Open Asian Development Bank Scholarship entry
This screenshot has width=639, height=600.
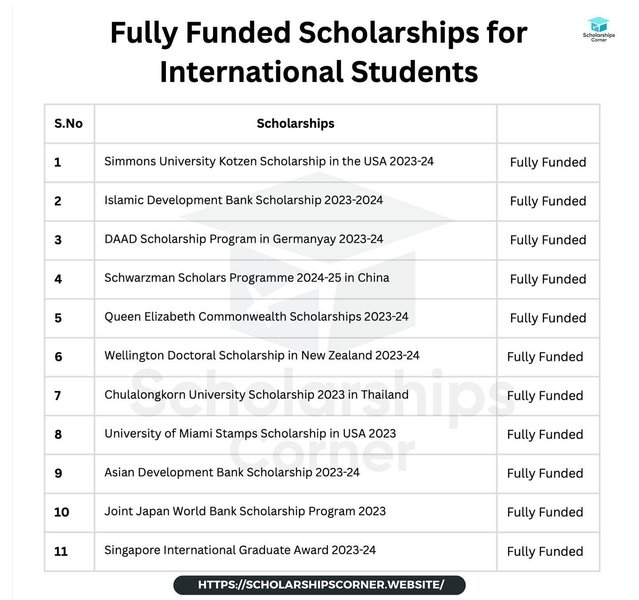232,472
